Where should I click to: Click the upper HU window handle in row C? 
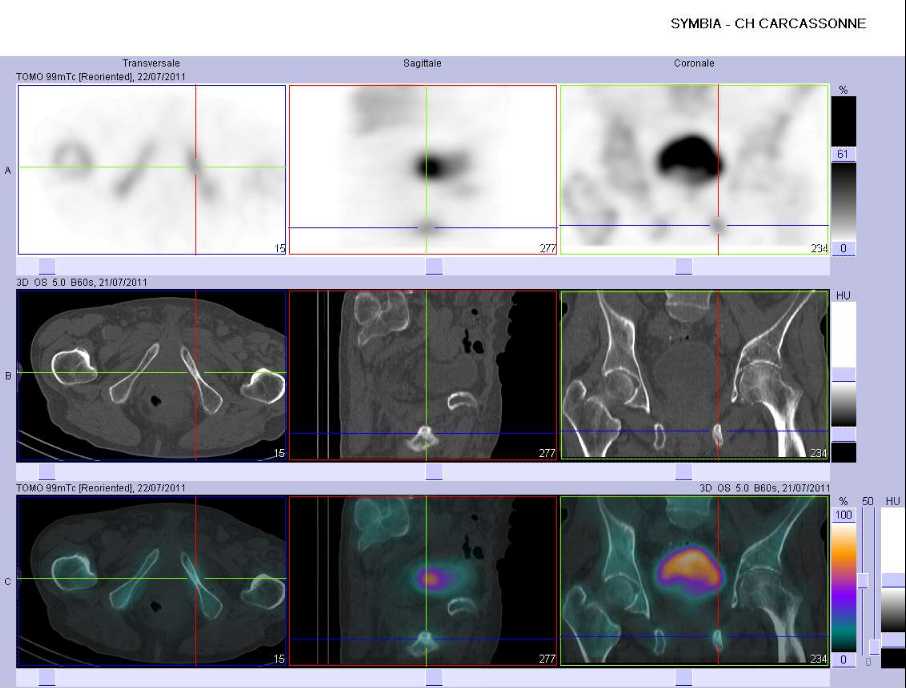(x=893, y=580)
